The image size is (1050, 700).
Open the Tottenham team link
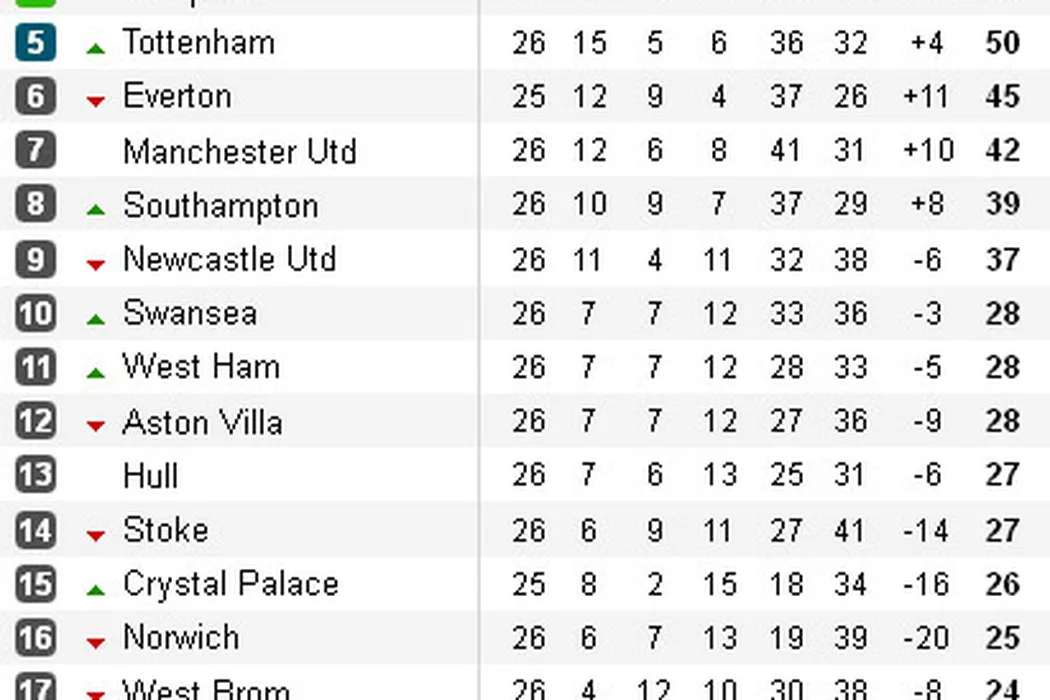coord(198,42)
